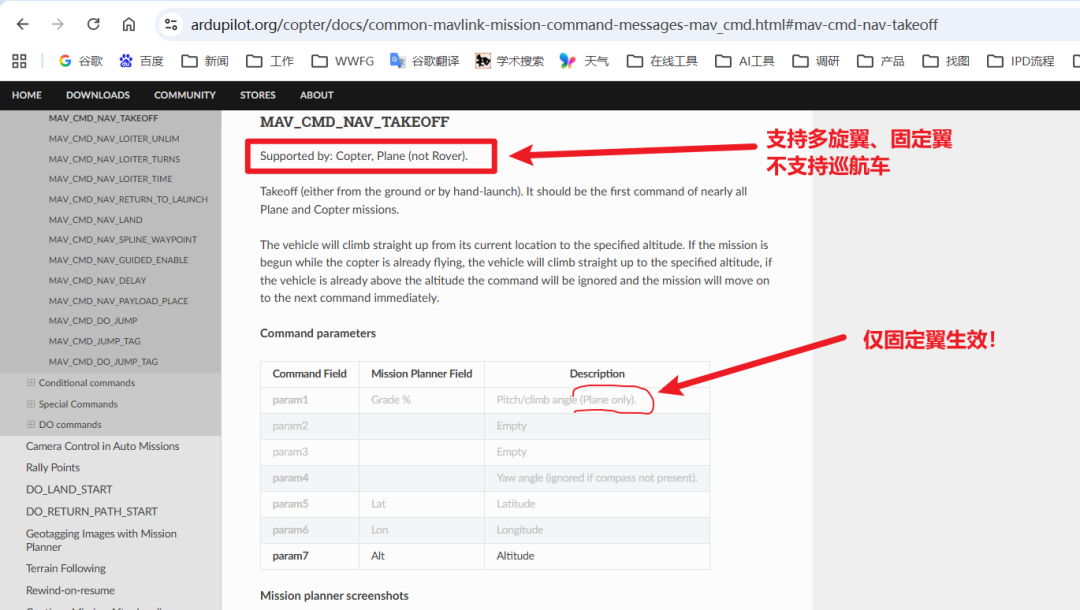Expand DO commands sidebar section

30,424
